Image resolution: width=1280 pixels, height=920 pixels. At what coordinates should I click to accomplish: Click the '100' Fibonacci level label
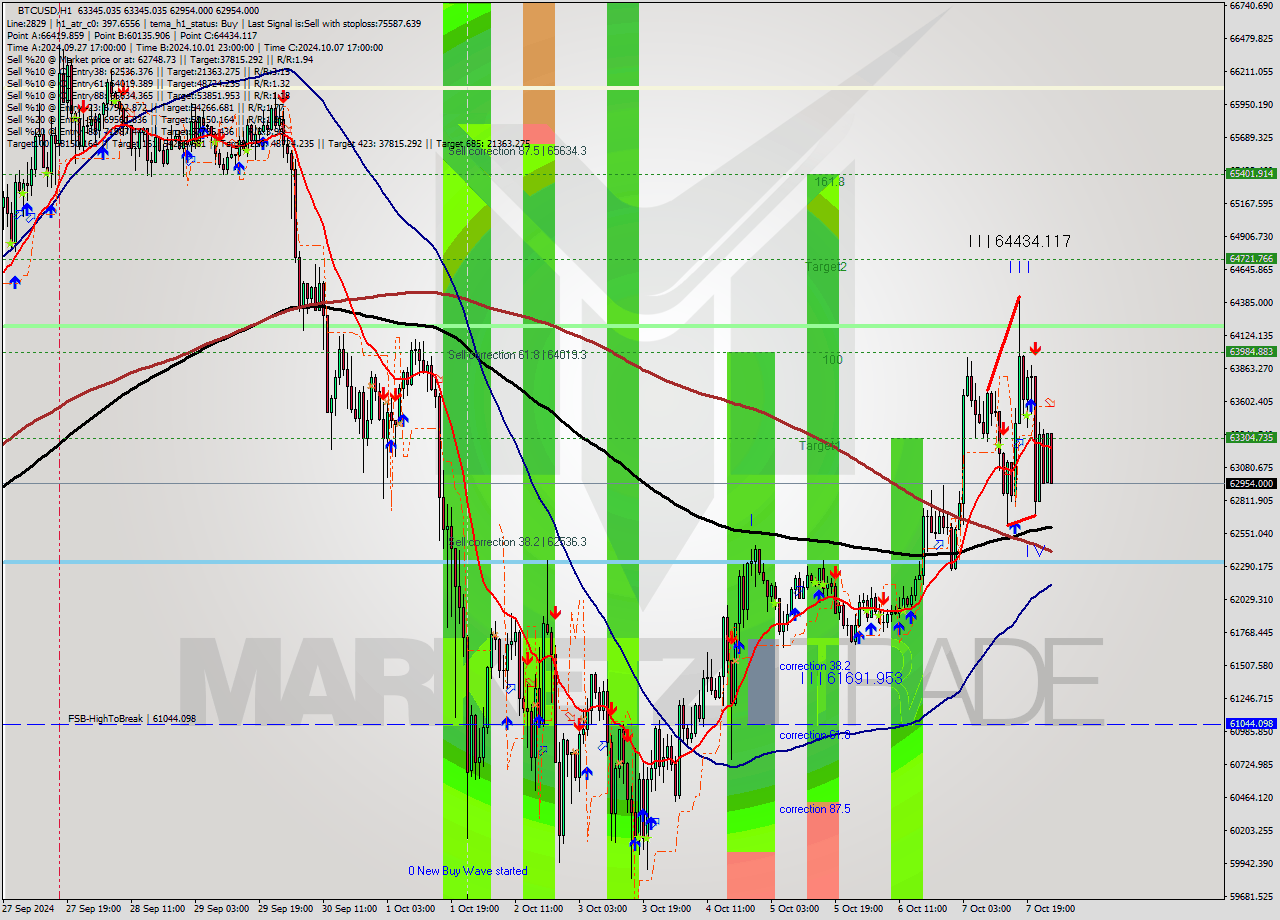point(833,360)
